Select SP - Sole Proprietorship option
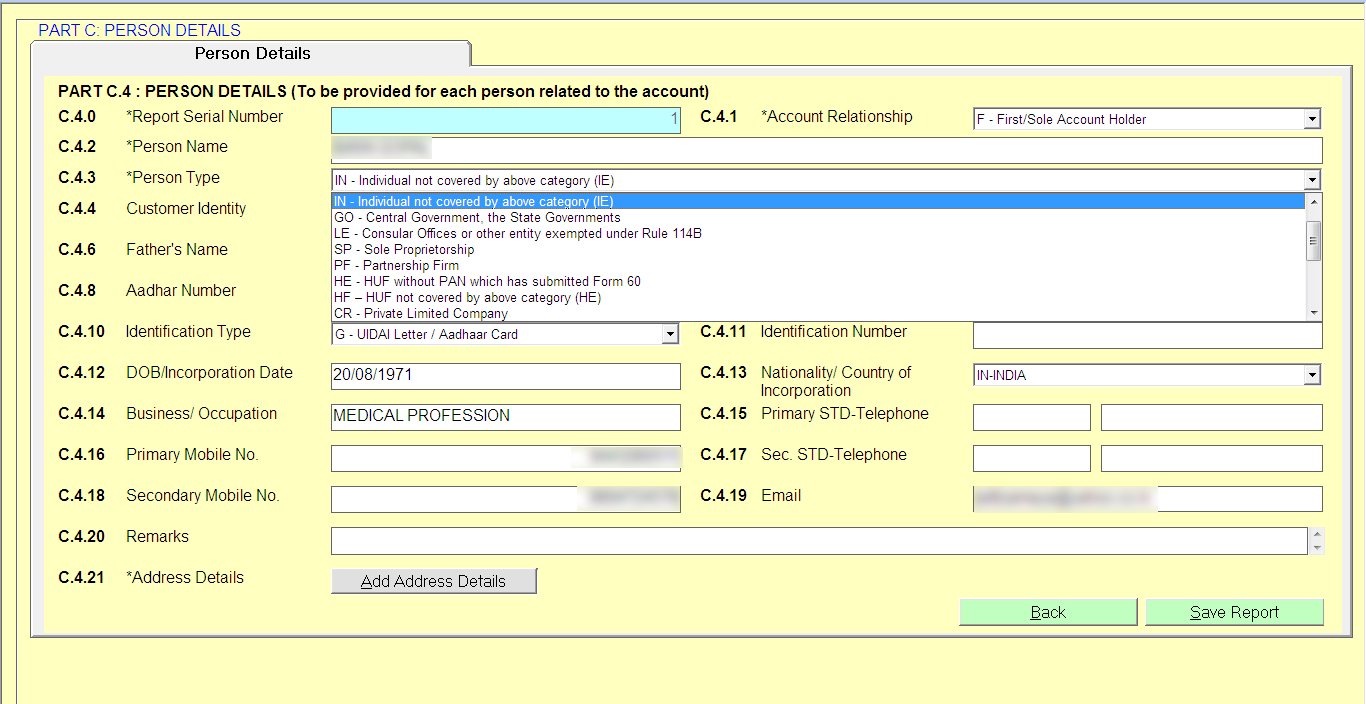 click(x=404, y=250)
